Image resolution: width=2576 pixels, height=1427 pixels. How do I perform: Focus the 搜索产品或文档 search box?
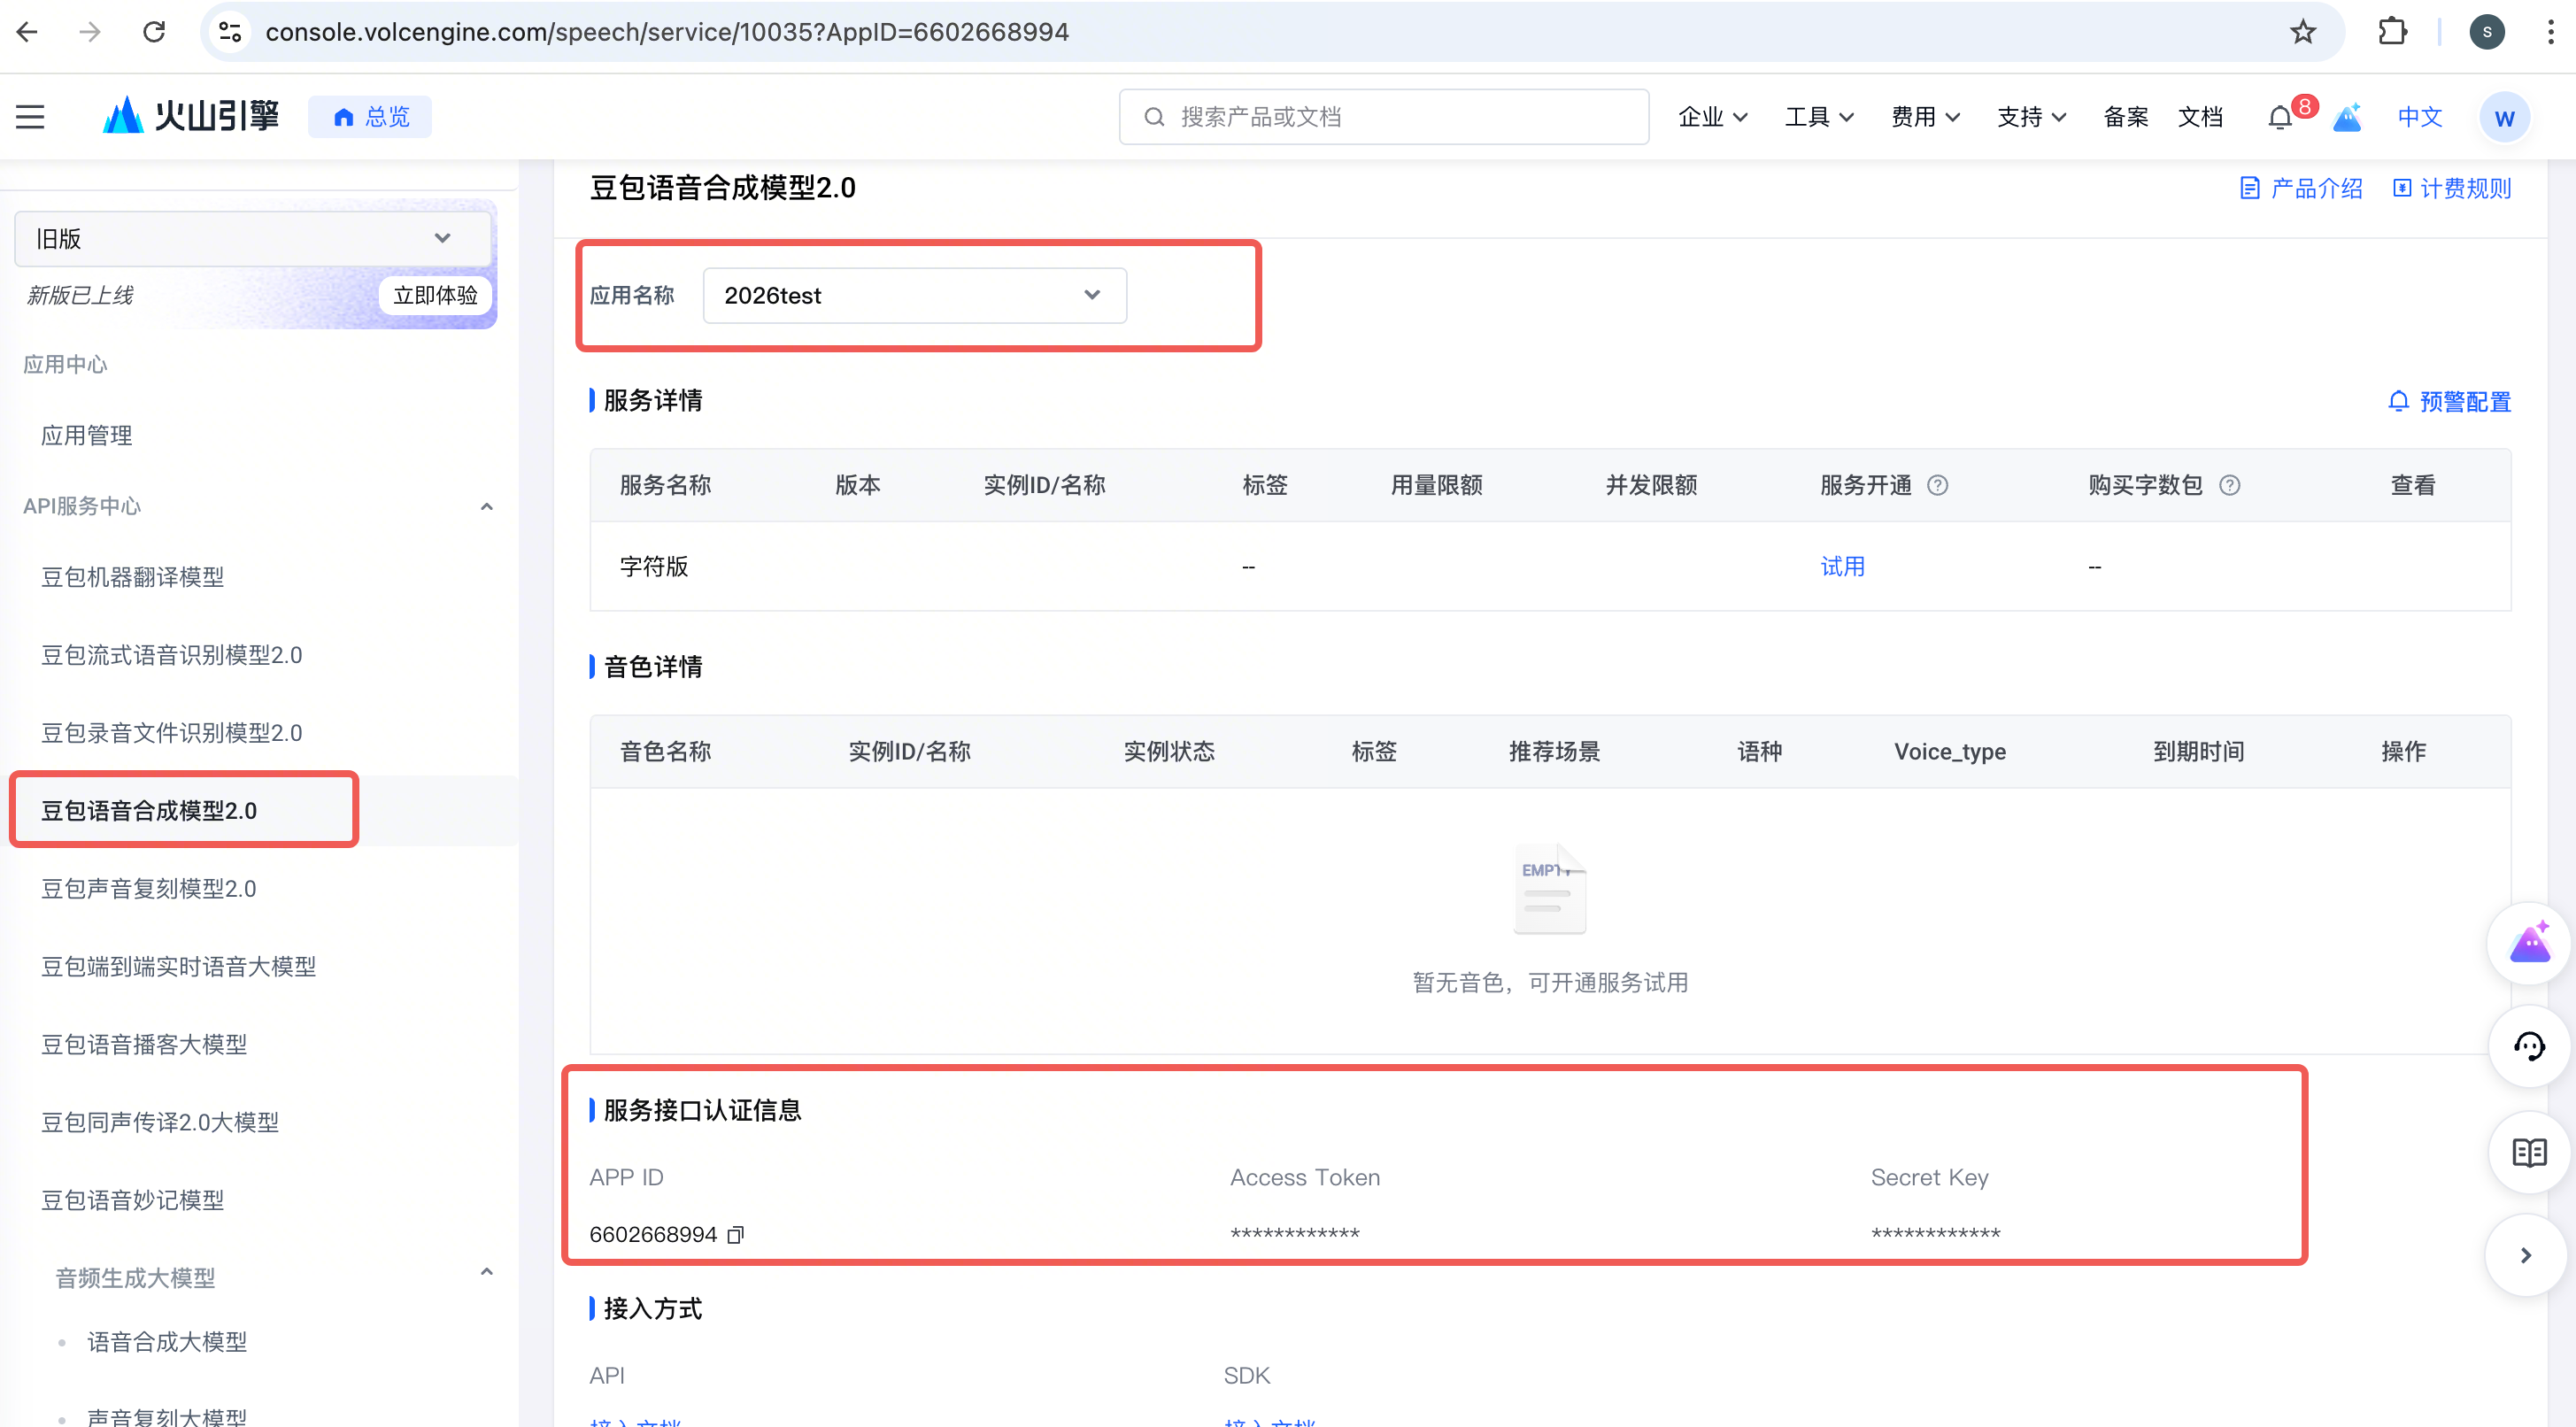coord(1383,117)
